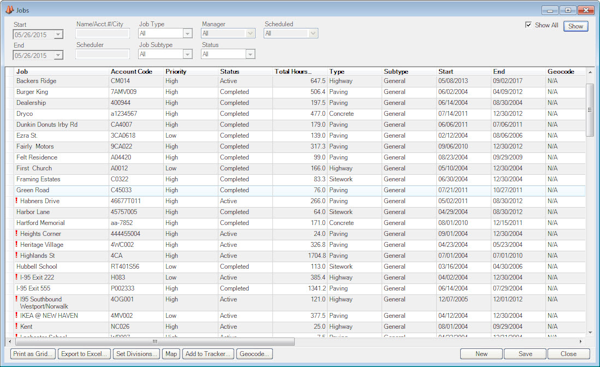Sort by the Type column header
Viewport: 600px width, 367px height.
tap(354, 71)
